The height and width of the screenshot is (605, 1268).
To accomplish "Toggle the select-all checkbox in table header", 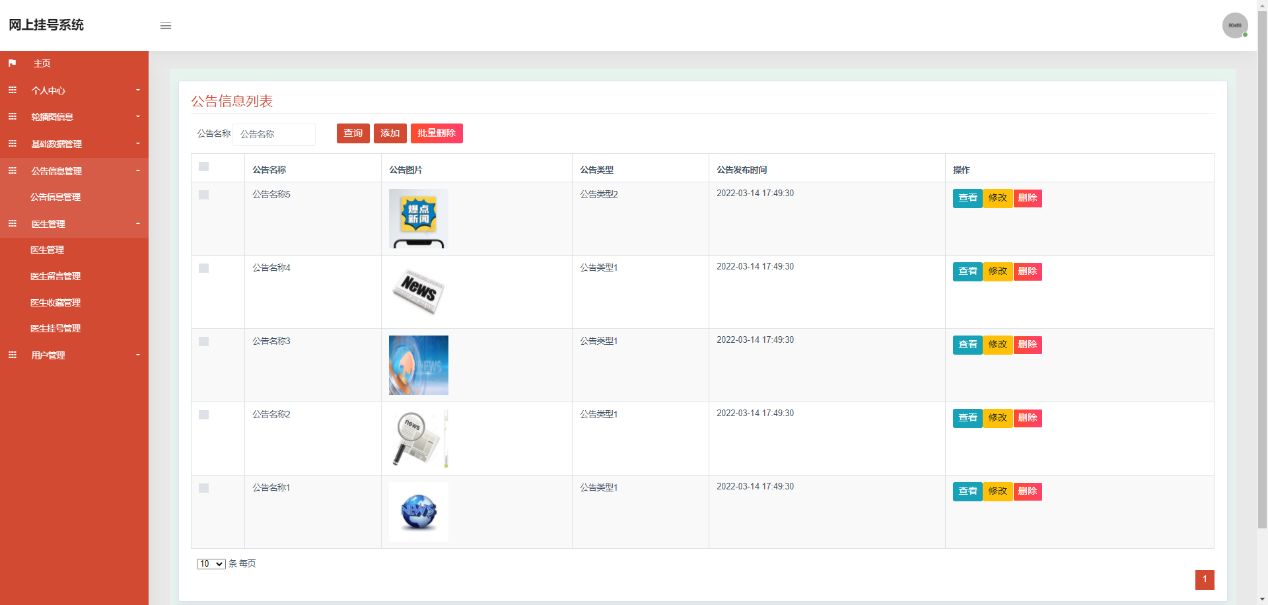I will click(204, 167).
